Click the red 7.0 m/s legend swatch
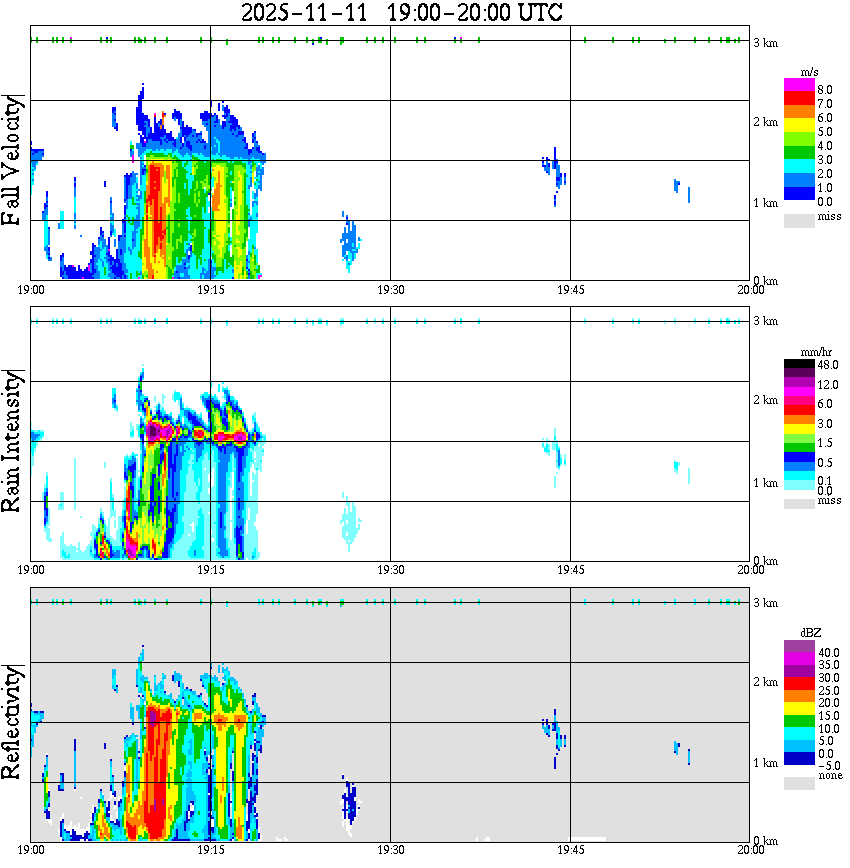The height and width of the screenshot is (868, 850). 799,97
